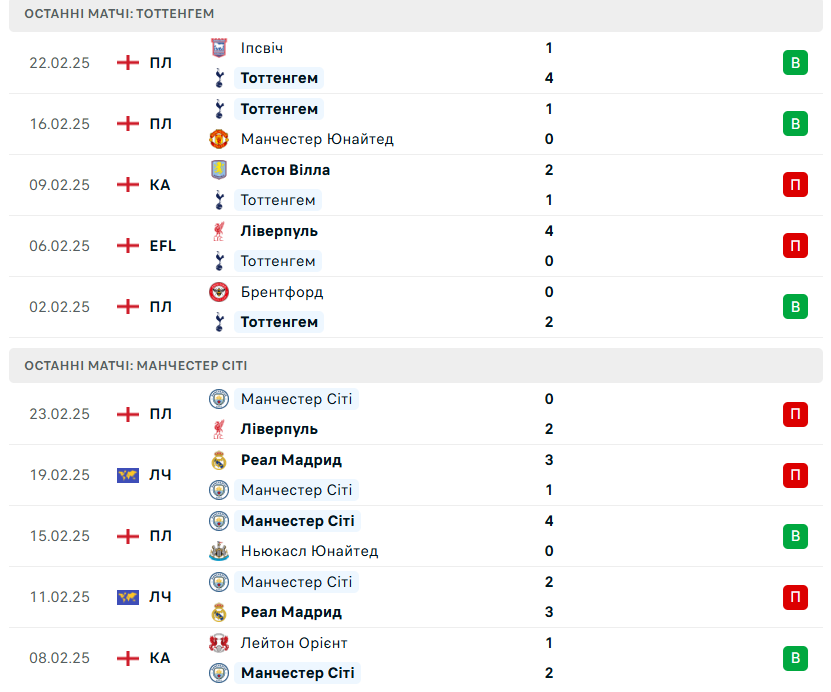This screenshot has height=692, width=831.
Task: Click the Manchester United crest icon
Action: click(219, 139)
